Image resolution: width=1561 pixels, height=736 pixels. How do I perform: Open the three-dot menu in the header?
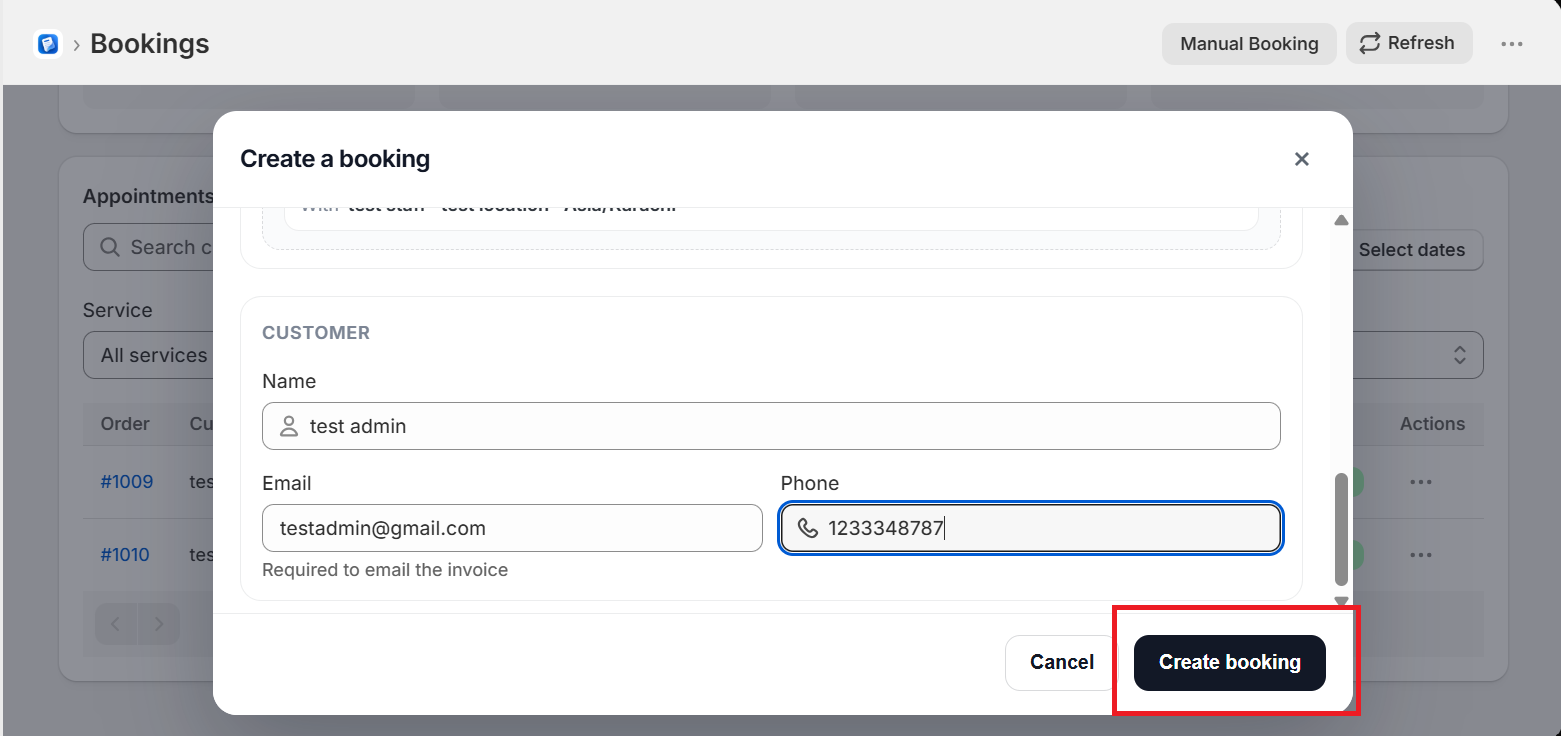click(x=1512, y=44)
